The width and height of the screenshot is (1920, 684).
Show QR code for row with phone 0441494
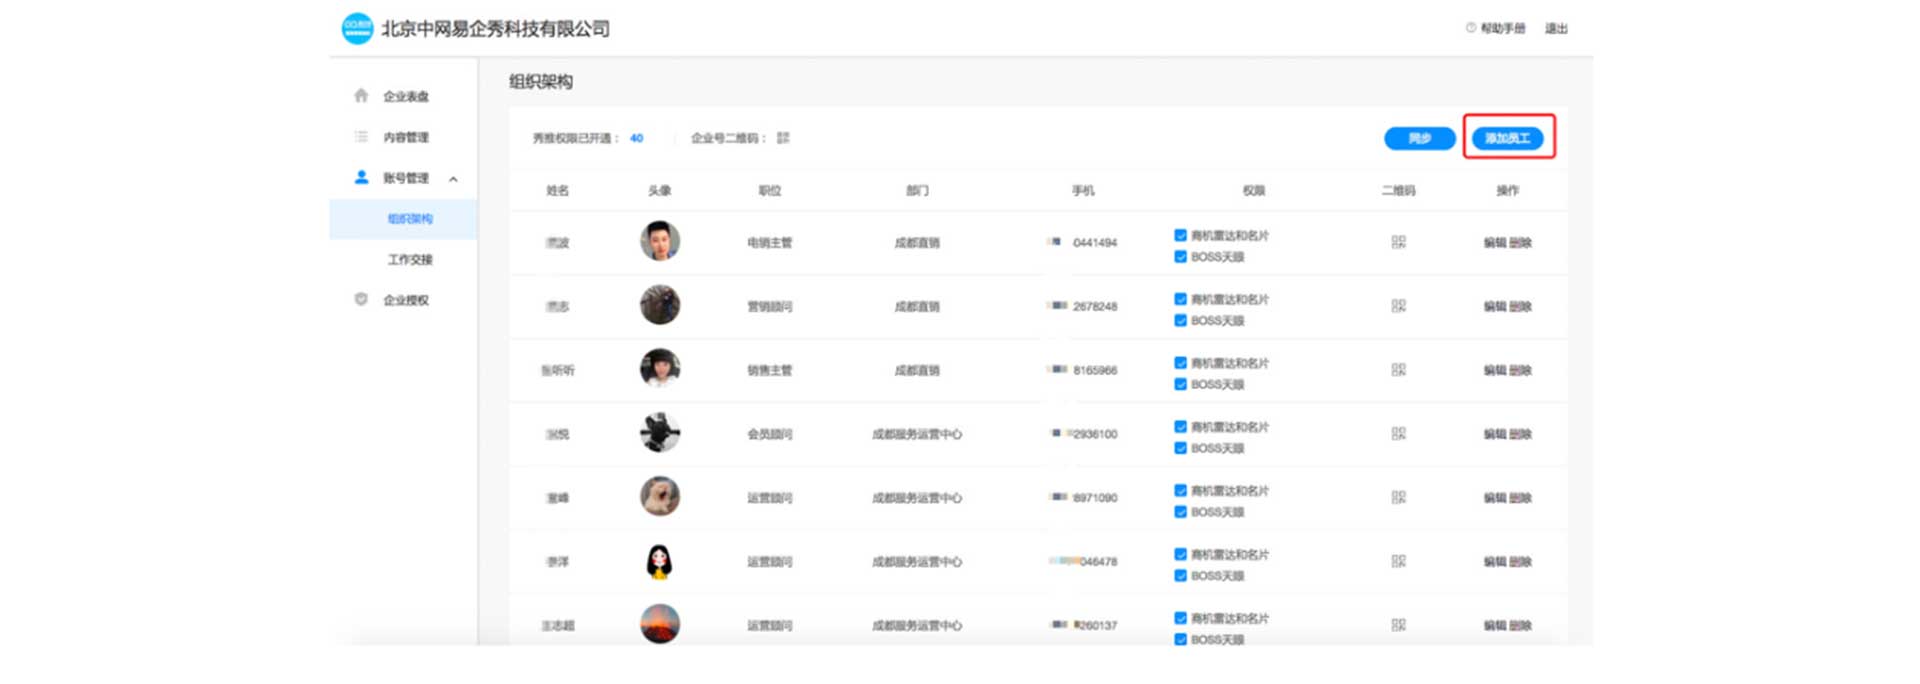(x=1398, y=242)
